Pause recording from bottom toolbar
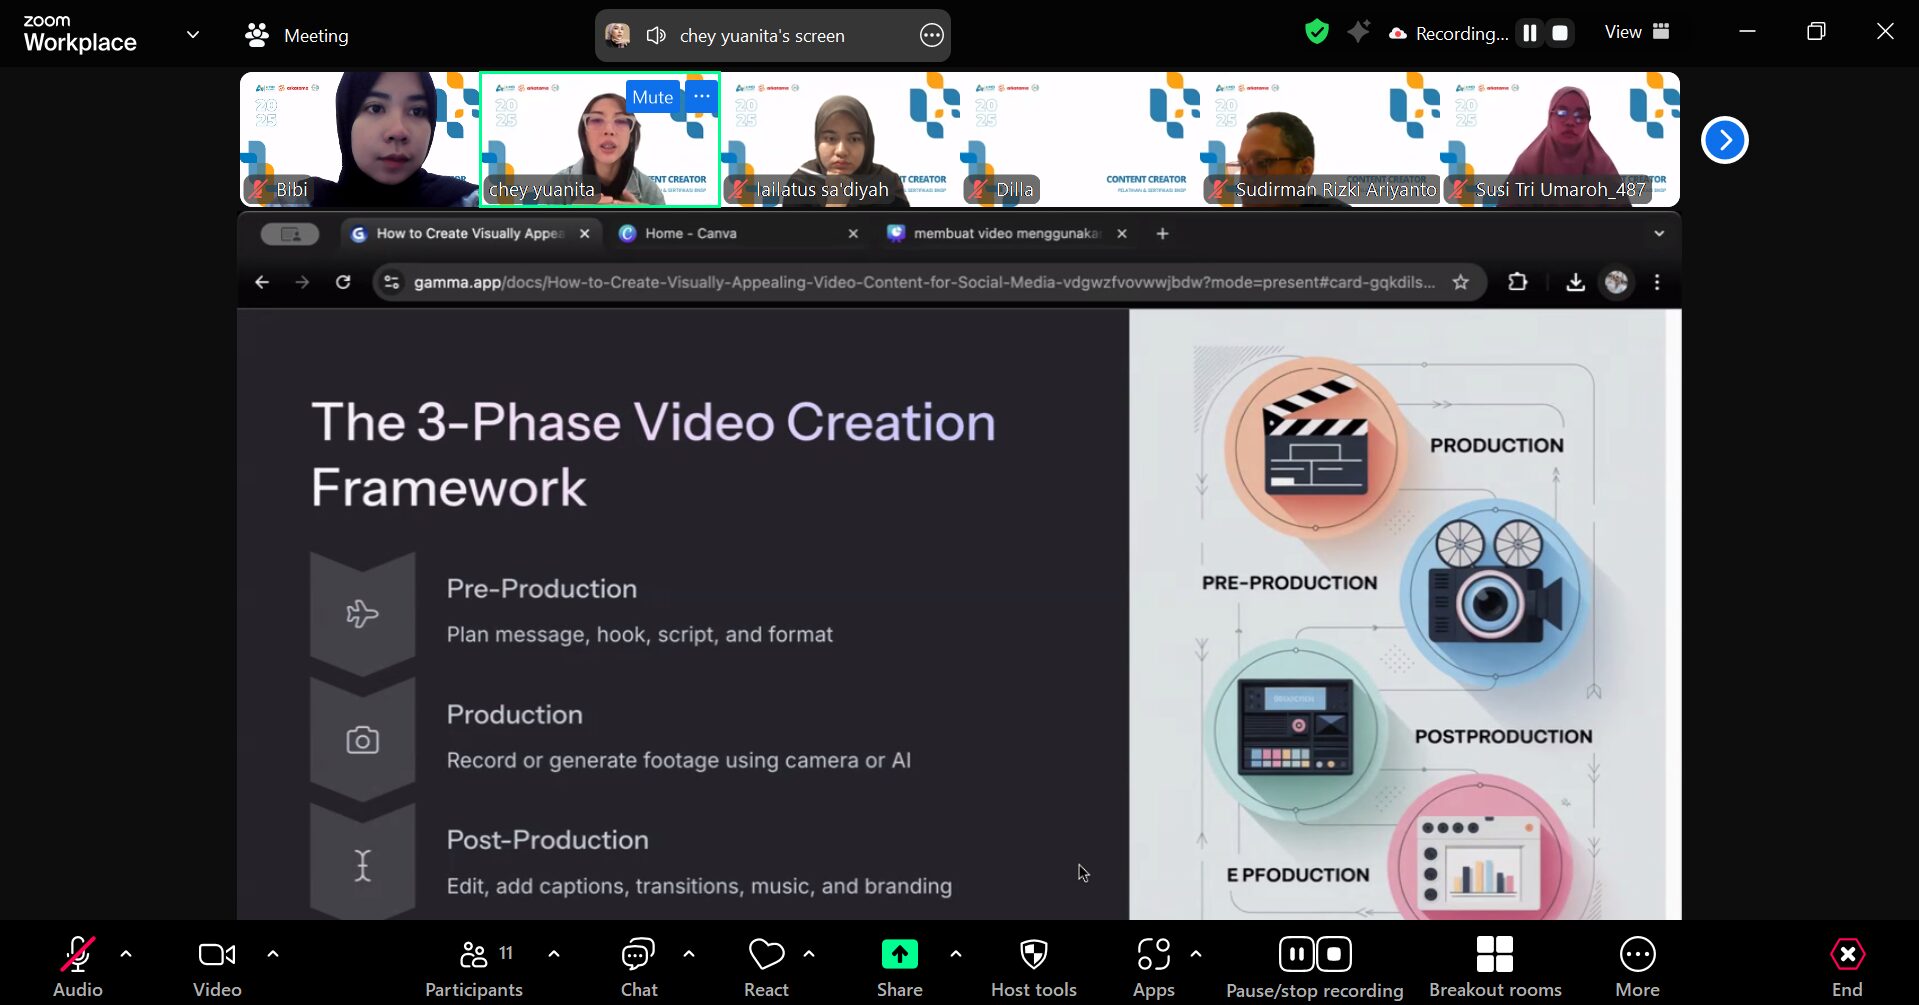Screen dimensions: 1919x1005 (1296, 954)
